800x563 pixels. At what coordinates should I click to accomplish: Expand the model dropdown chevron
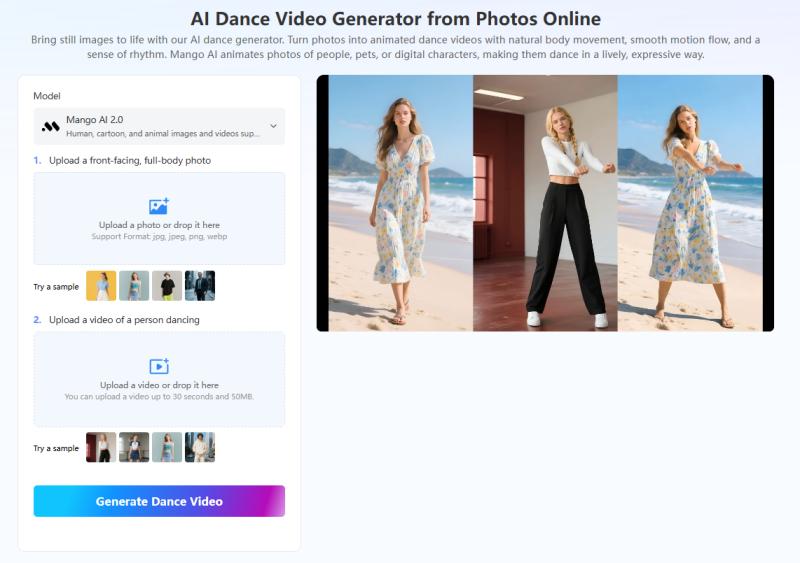pos(273,126)
